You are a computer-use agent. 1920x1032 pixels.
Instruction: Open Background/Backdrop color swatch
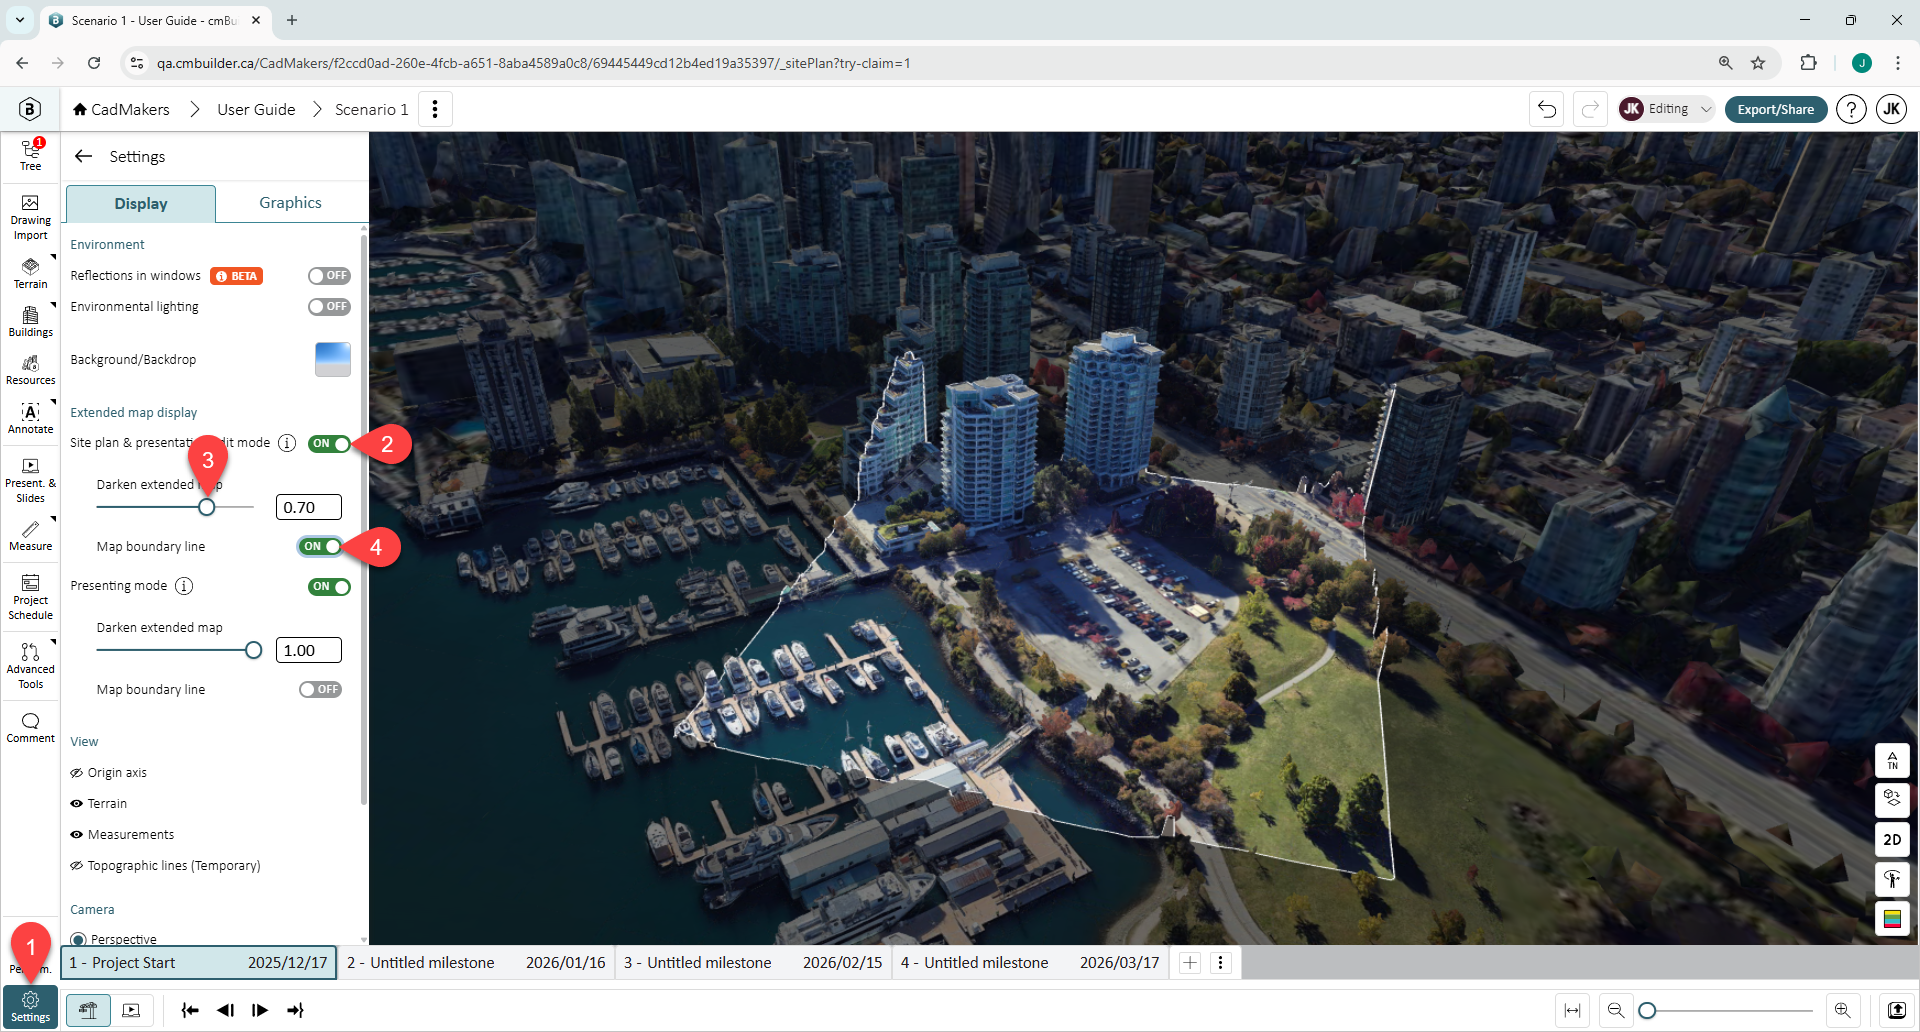pos(332,359)
